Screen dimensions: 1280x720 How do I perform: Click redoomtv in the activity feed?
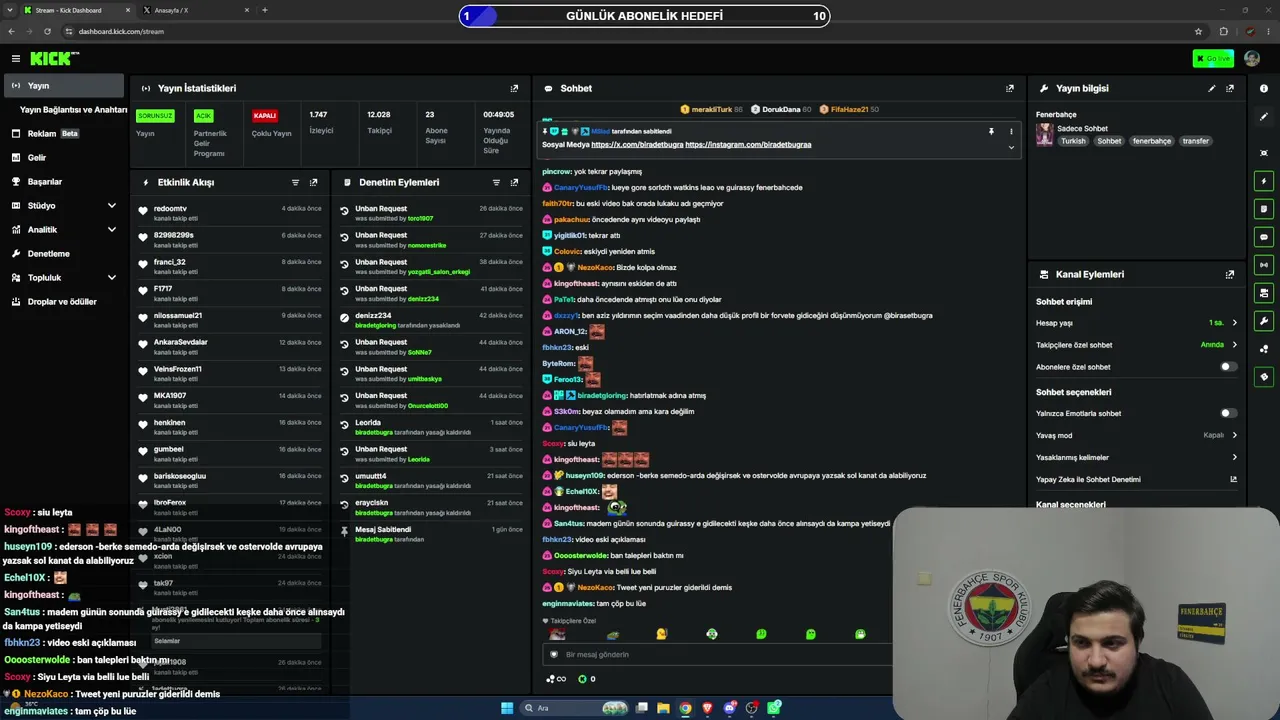[170, 208]
